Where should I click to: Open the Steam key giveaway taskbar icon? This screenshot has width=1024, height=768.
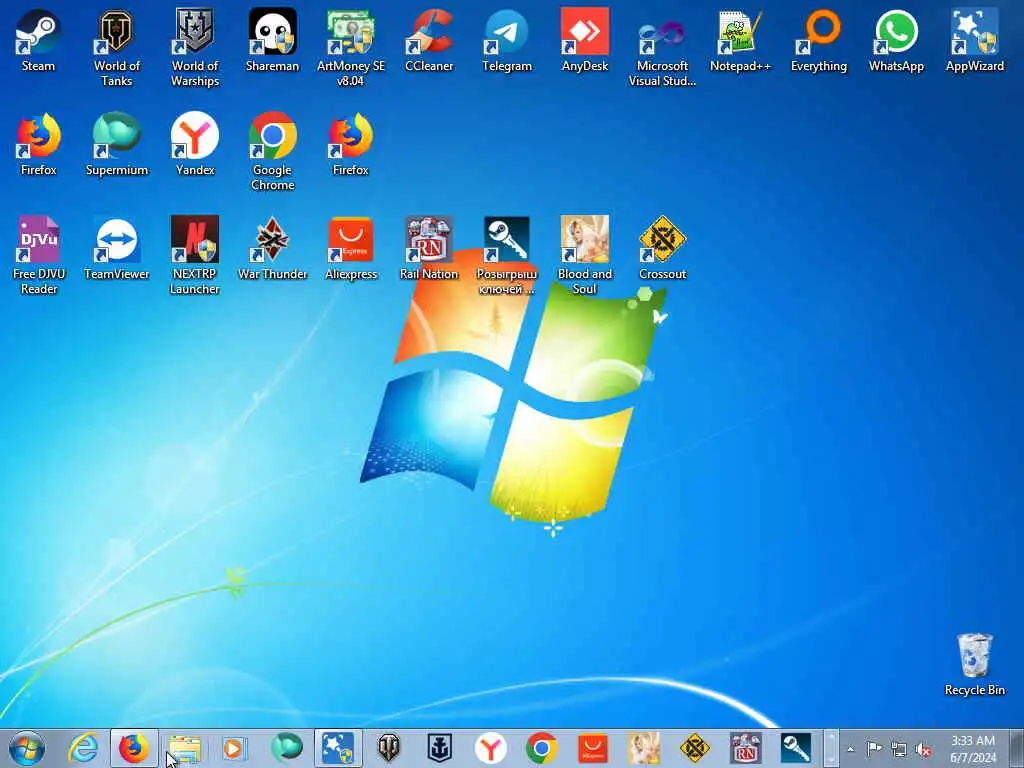click(796, 748)
